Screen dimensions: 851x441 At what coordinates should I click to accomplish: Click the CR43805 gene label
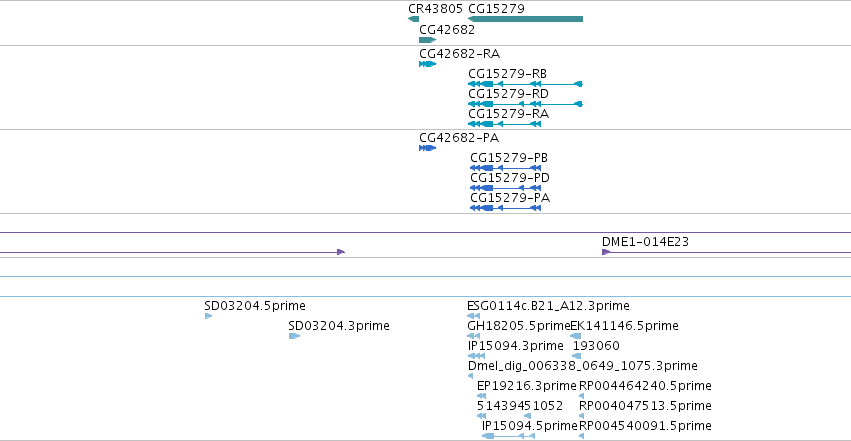point(435,9)
